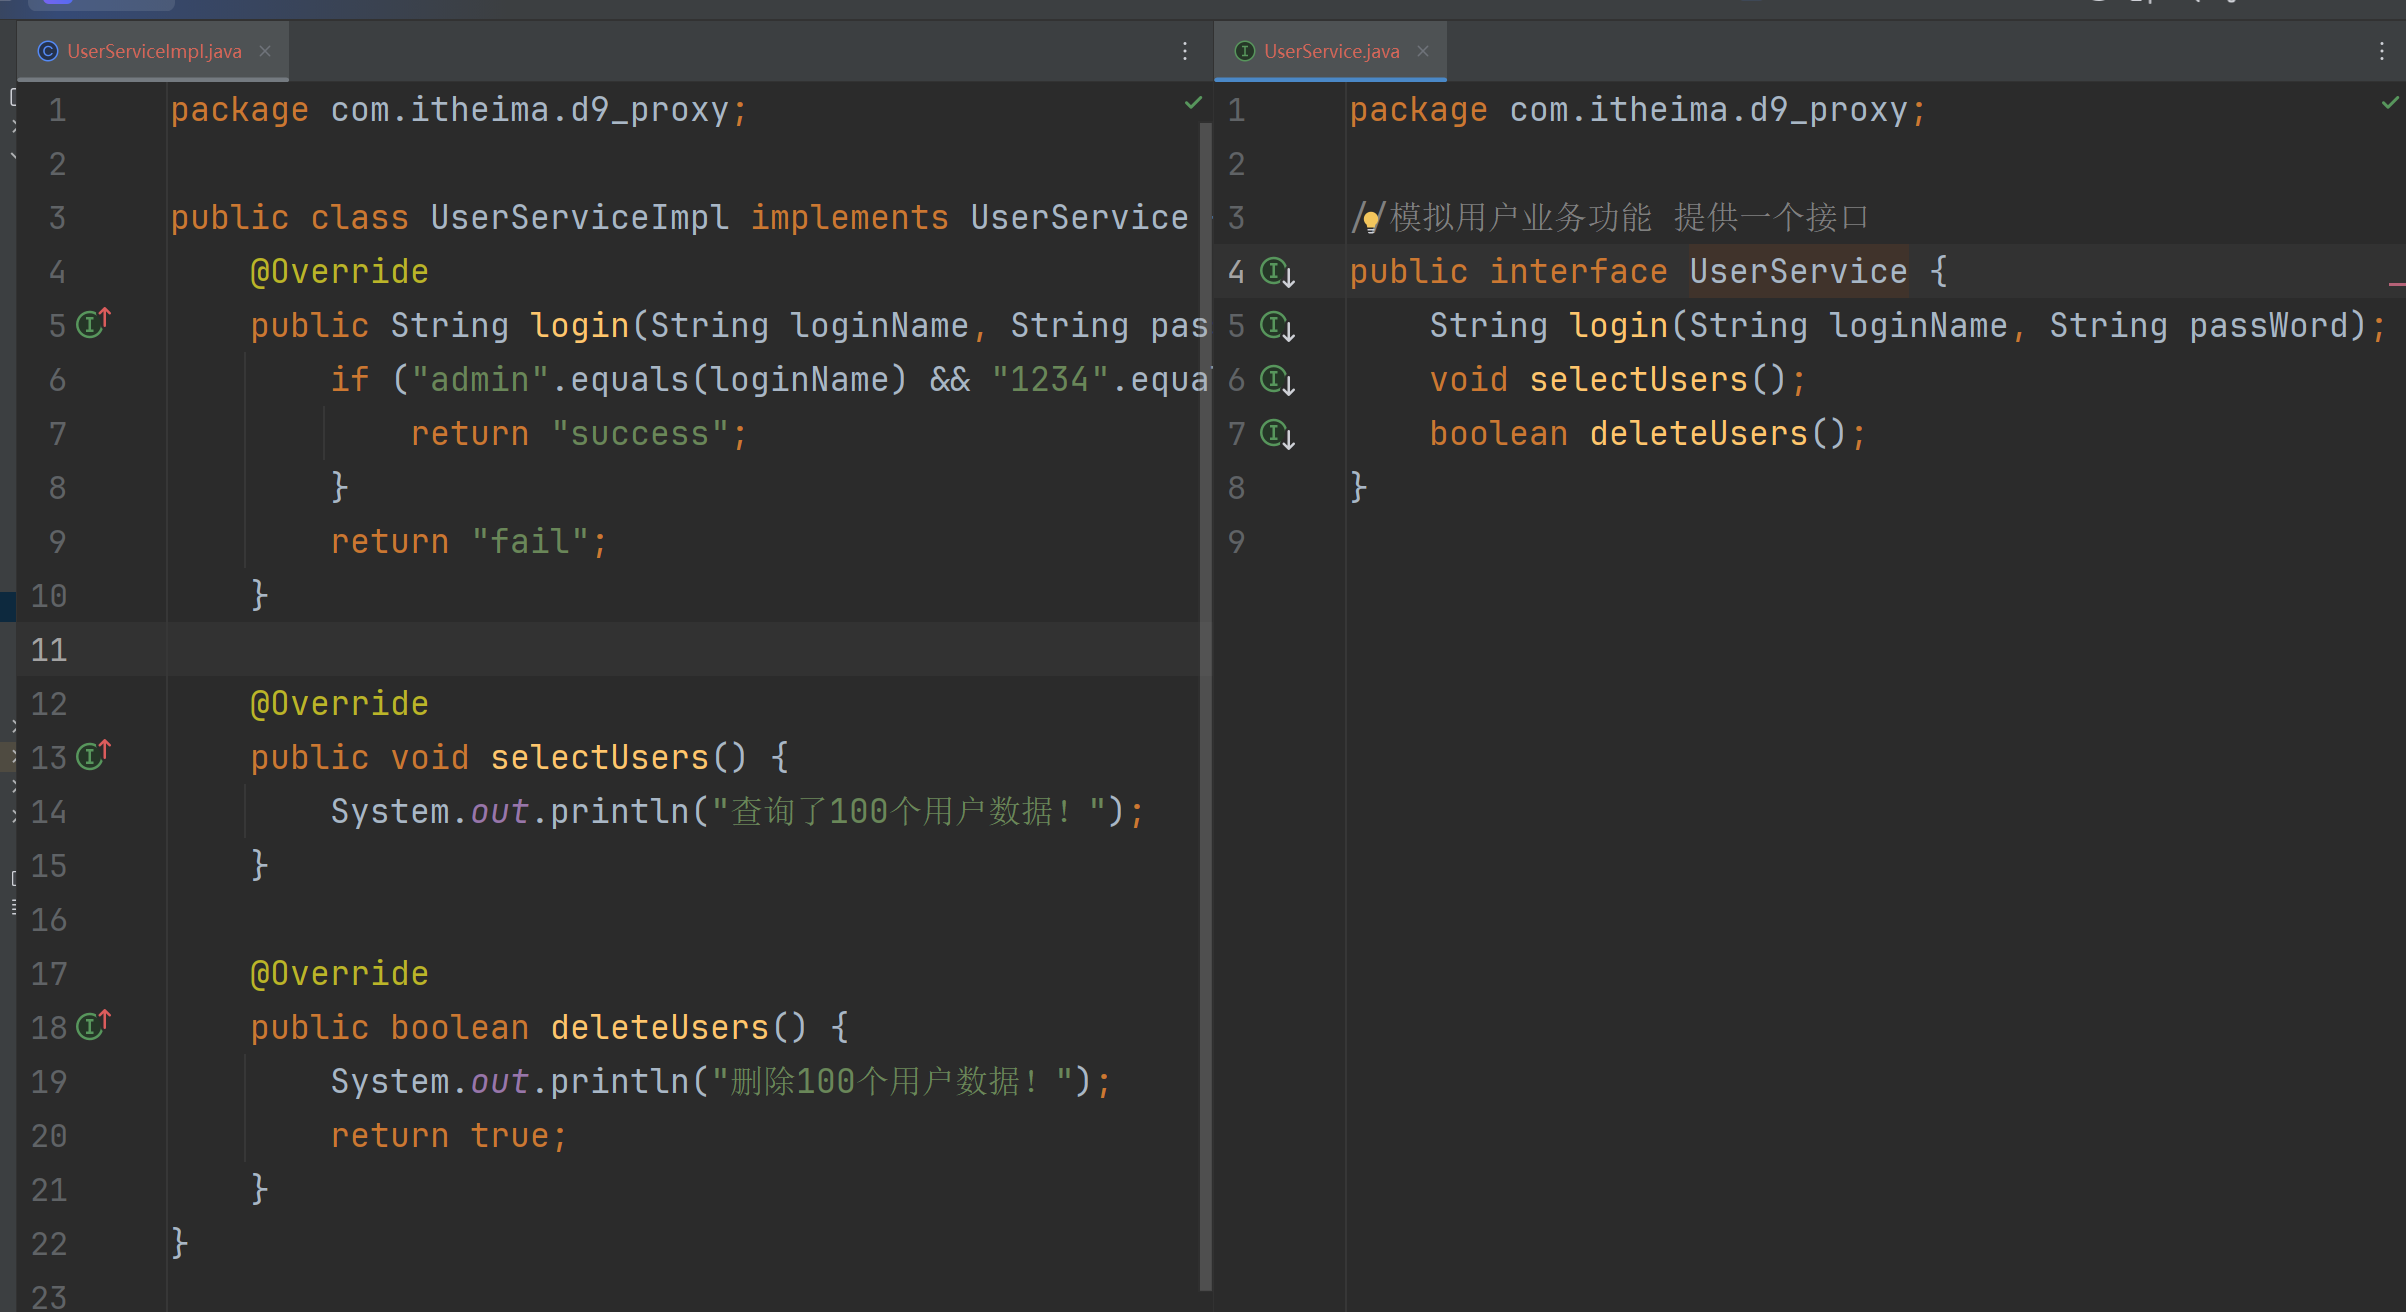Click the green inspection checkmark in UserService editor
2406x1312 pixels.
[x=2389, y=103]
